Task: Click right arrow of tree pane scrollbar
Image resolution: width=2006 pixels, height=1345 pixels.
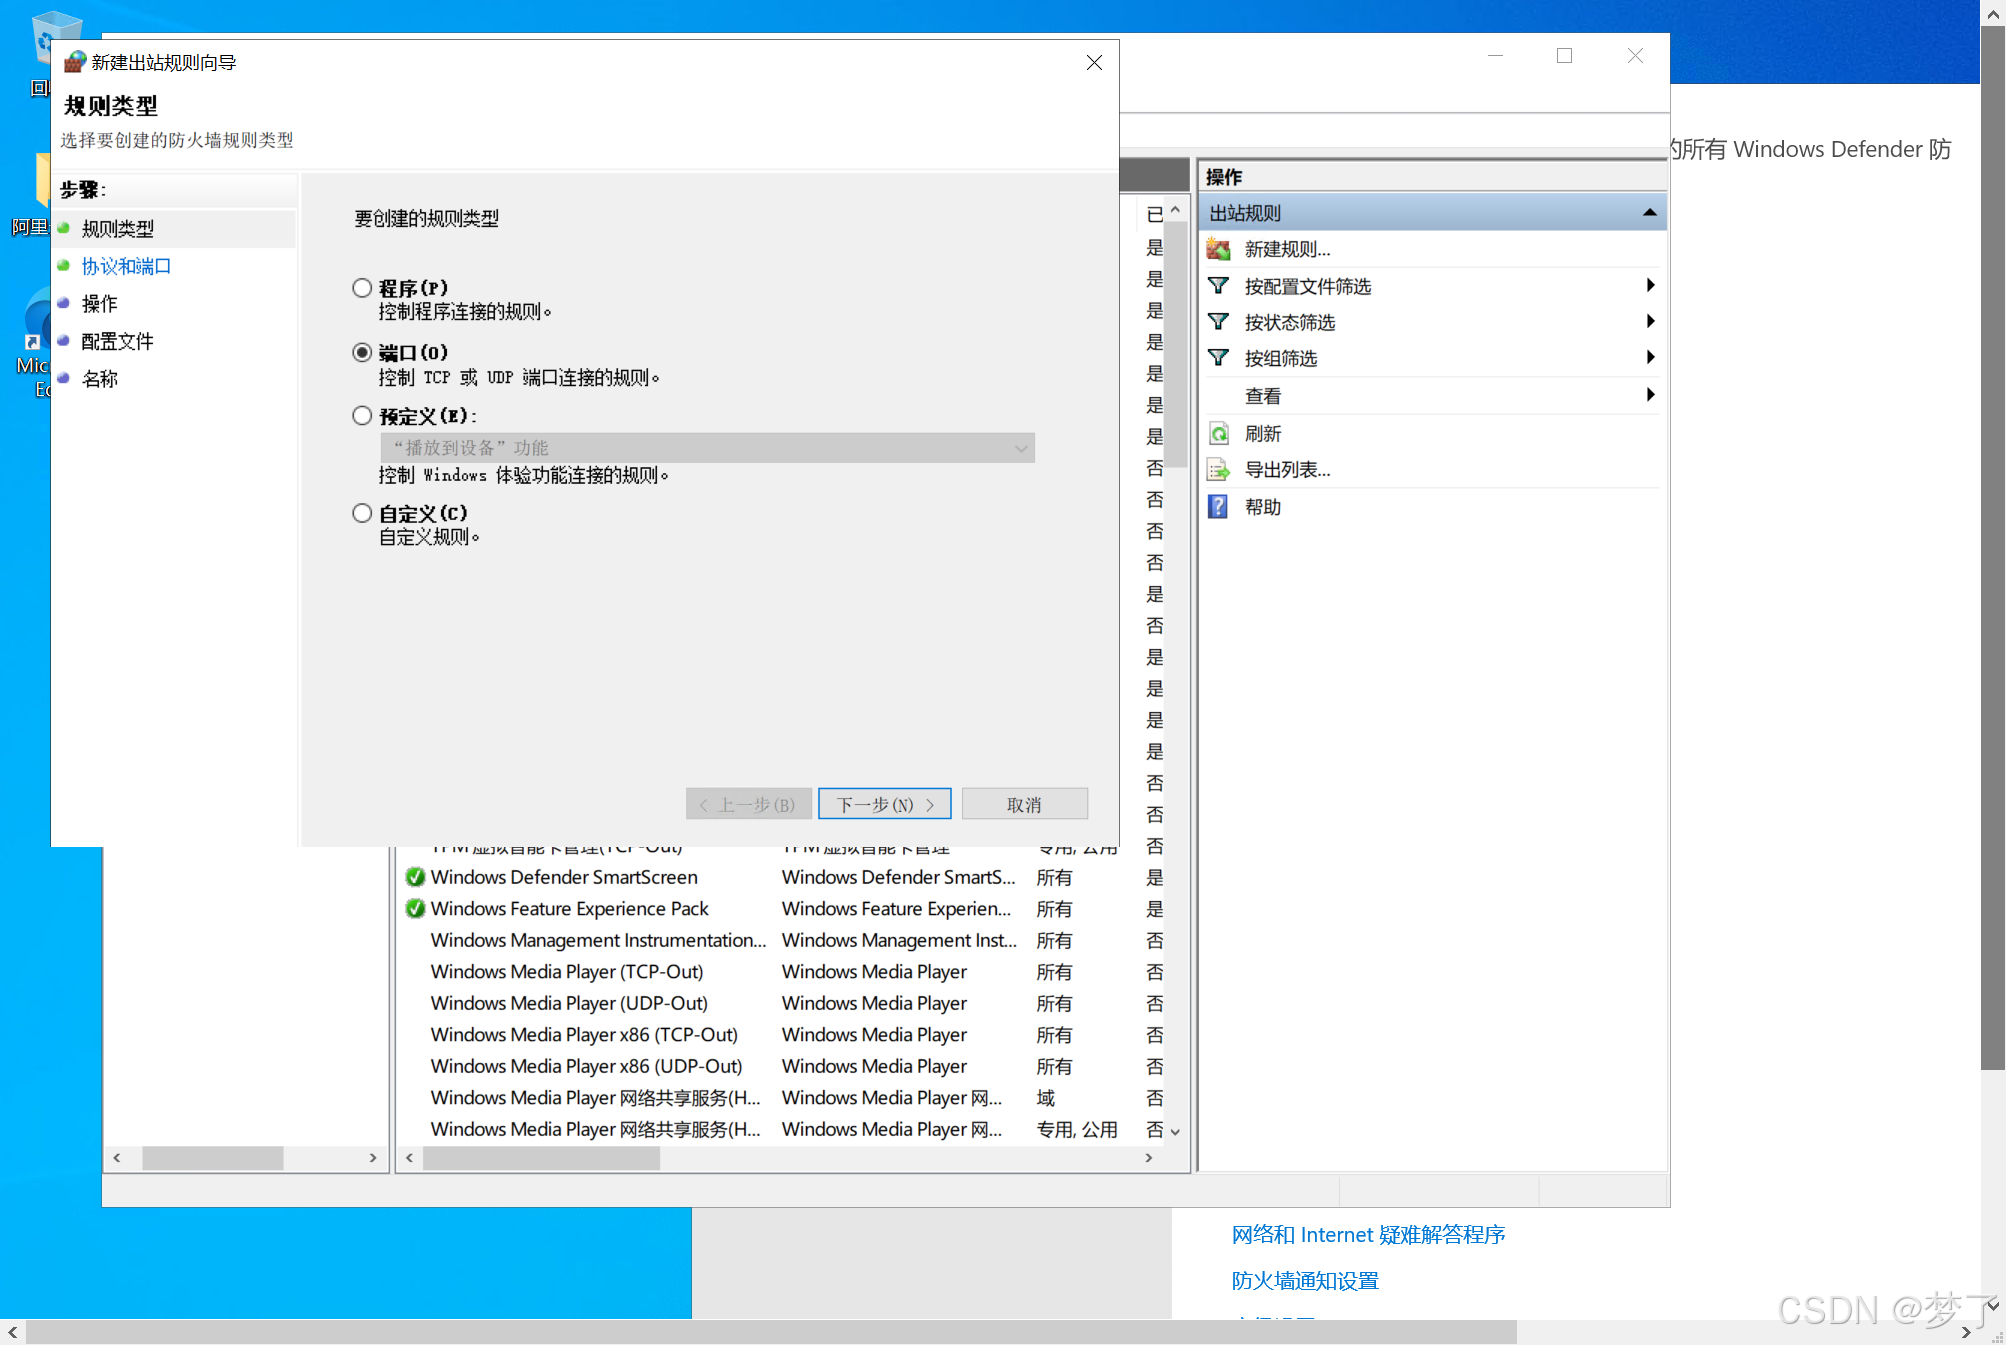Action: point(373,1158)
